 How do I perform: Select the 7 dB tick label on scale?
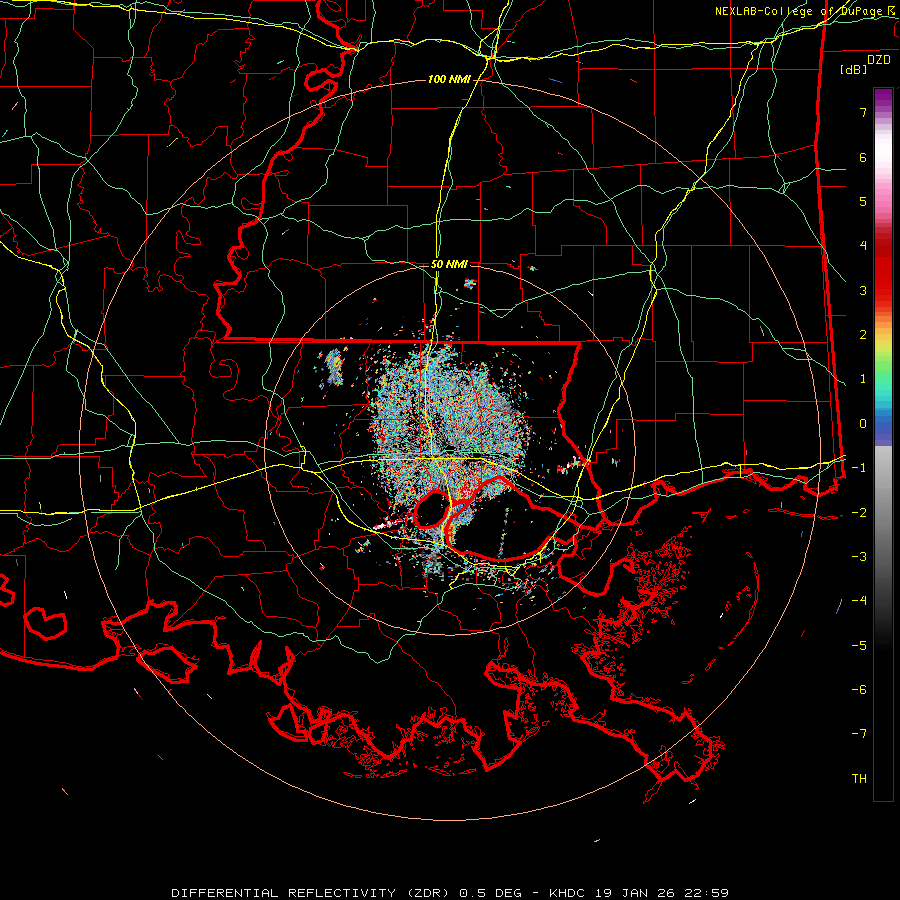863,112
